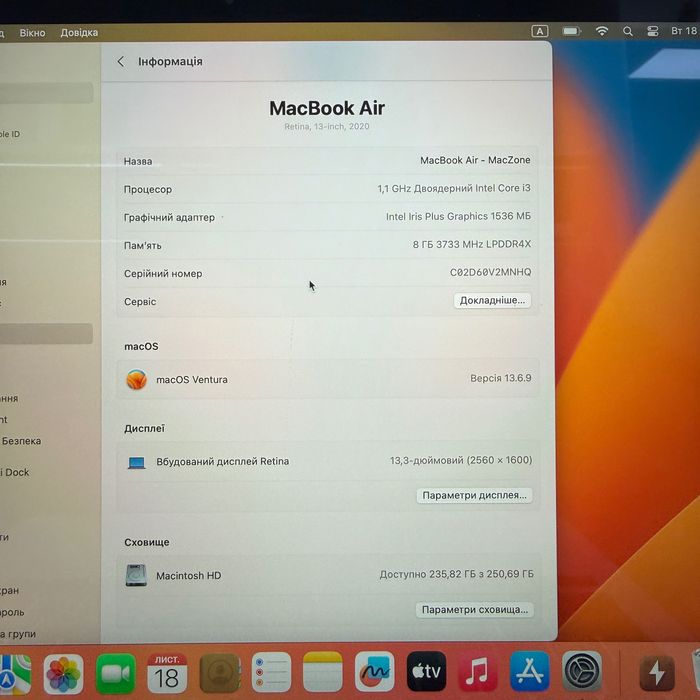Click the Wi-Fi status icon
This screenshot has width=700, height=700.
[602, 31]
